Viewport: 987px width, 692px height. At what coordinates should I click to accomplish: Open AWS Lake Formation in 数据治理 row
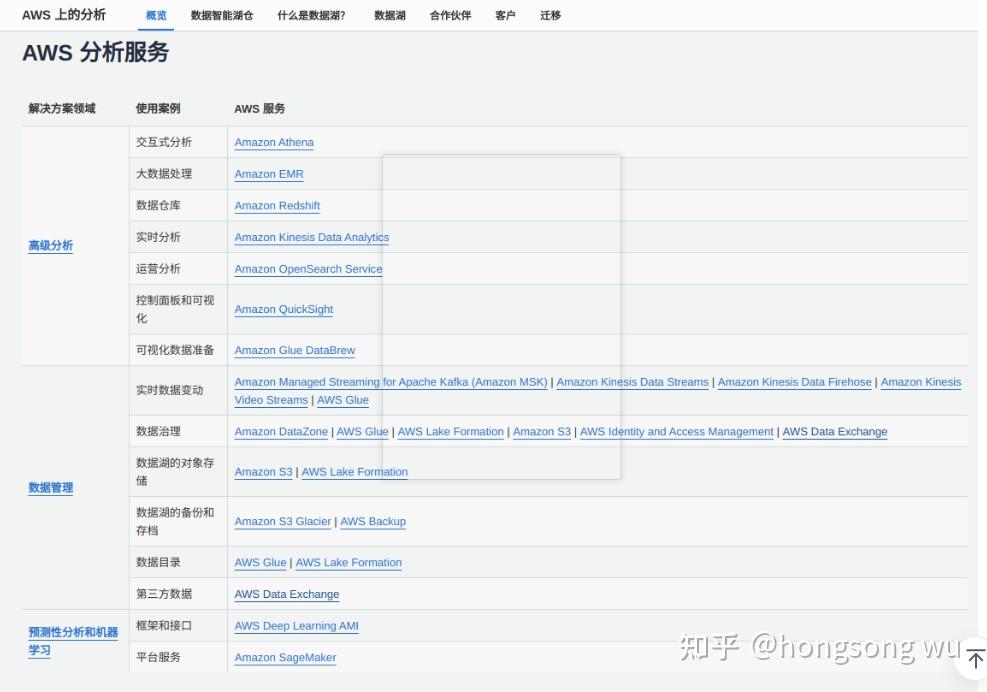(450, 431)
